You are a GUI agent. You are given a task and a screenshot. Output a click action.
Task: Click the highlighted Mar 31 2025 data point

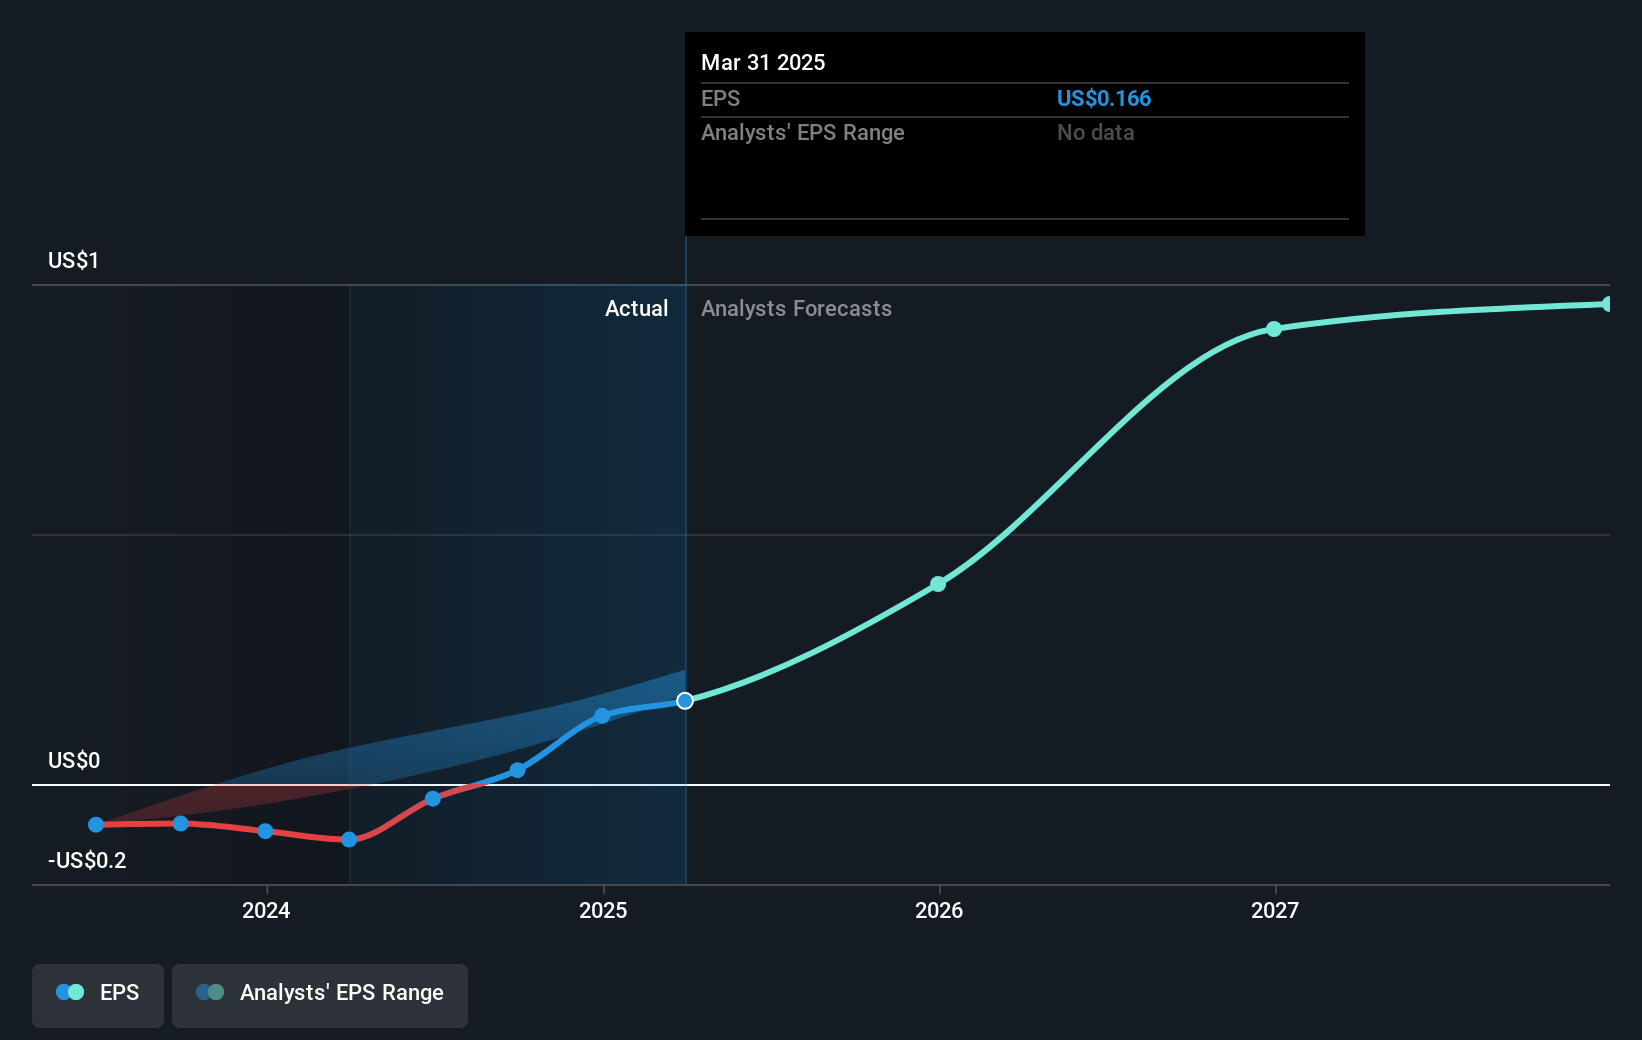[685, 701]
